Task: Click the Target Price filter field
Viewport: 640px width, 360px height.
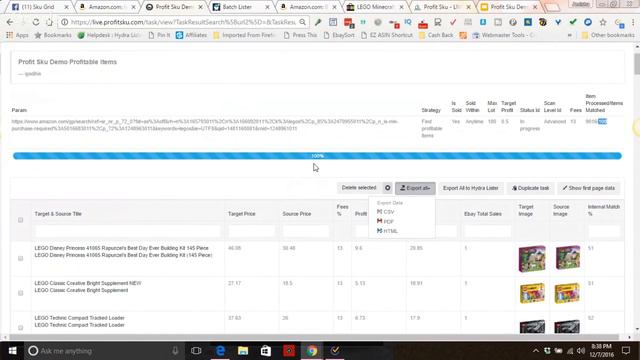Action: pyautogui.click(x=251, y=231)
